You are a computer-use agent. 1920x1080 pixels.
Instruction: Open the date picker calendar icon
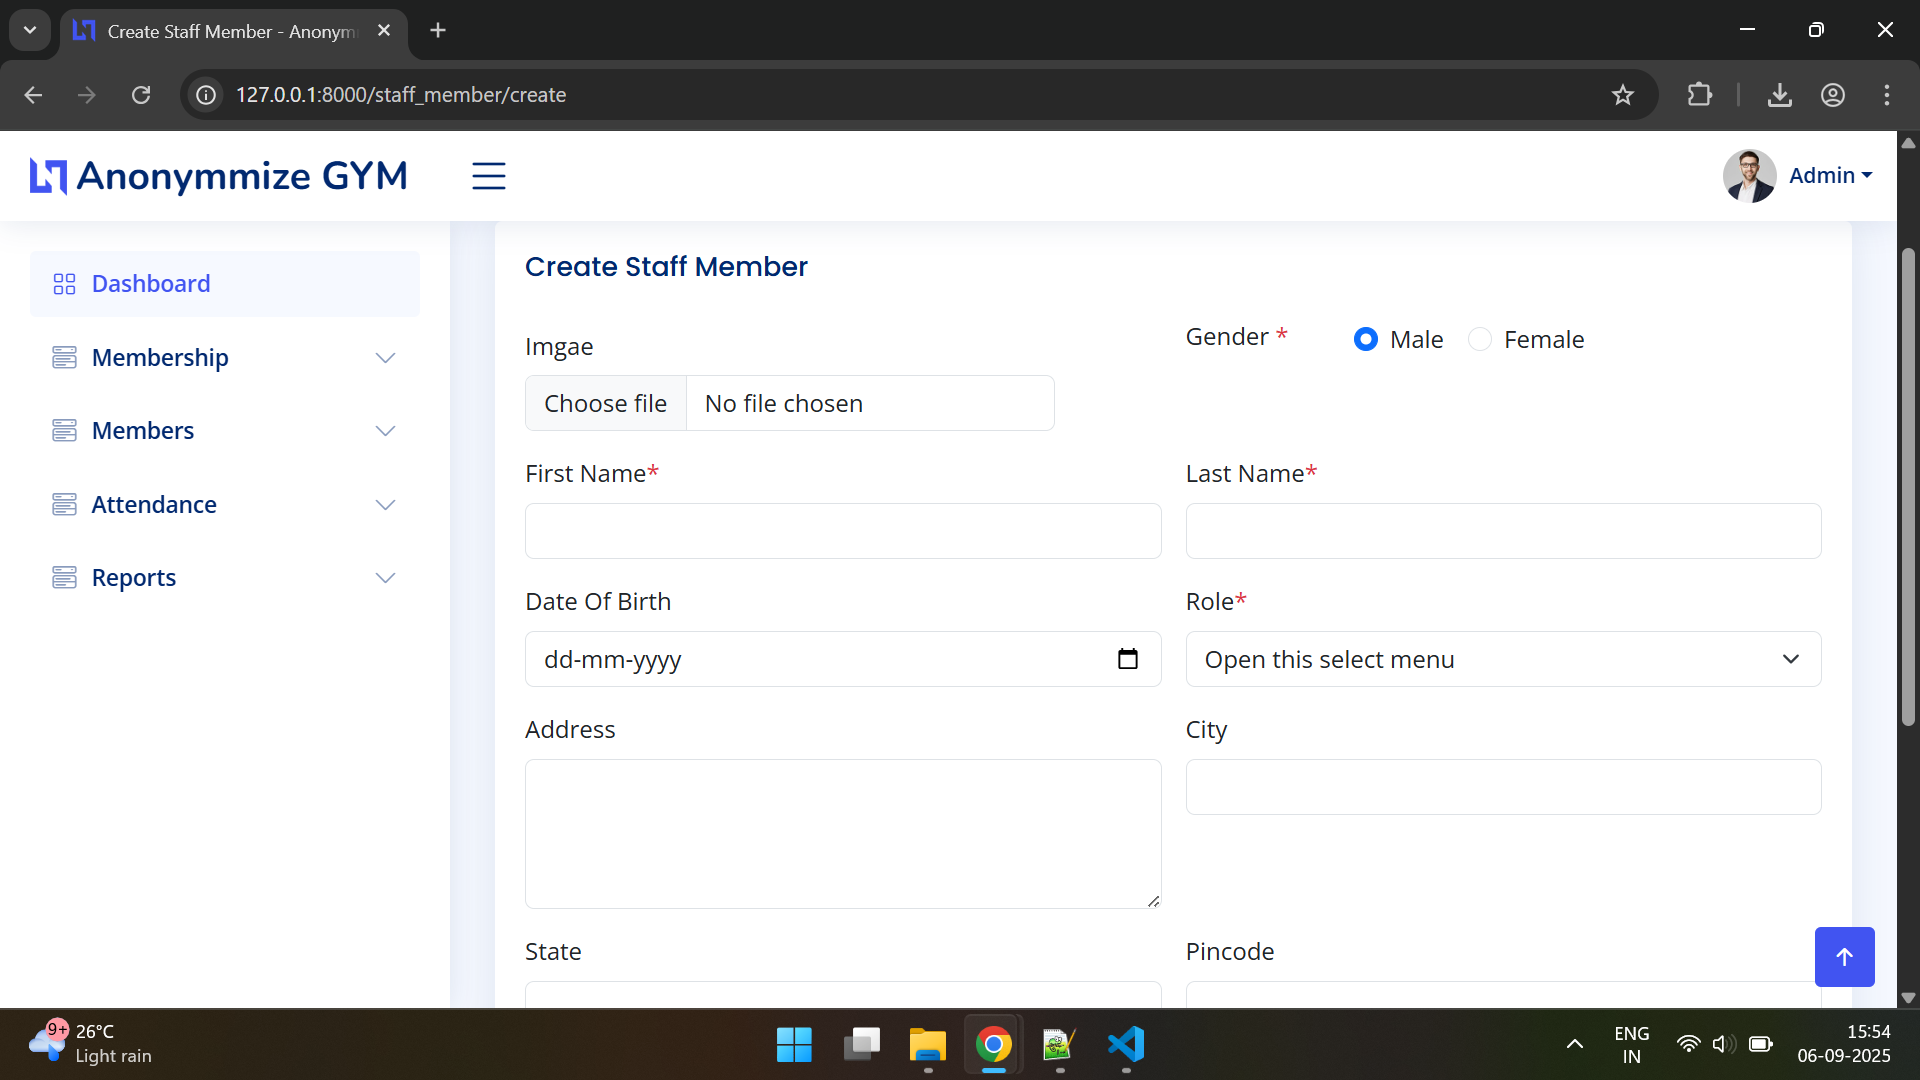[1128, 659]
